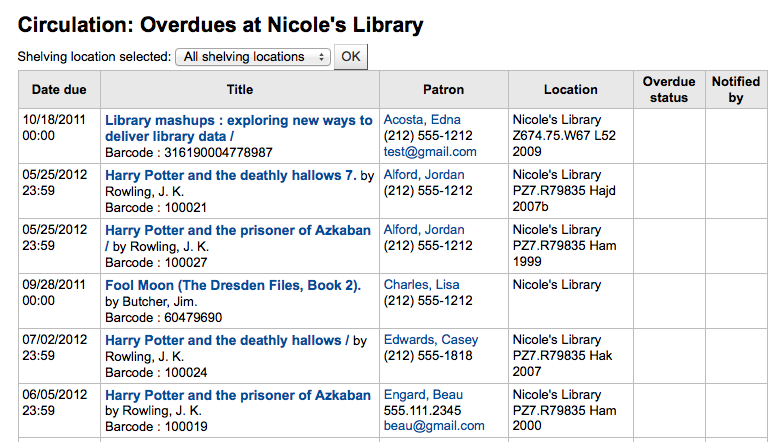The width and height of the screenshot is (776, 442).
Task: Open Fool Moon (The Dresden Files, Book 2)
Action: (x=232, y=285)
